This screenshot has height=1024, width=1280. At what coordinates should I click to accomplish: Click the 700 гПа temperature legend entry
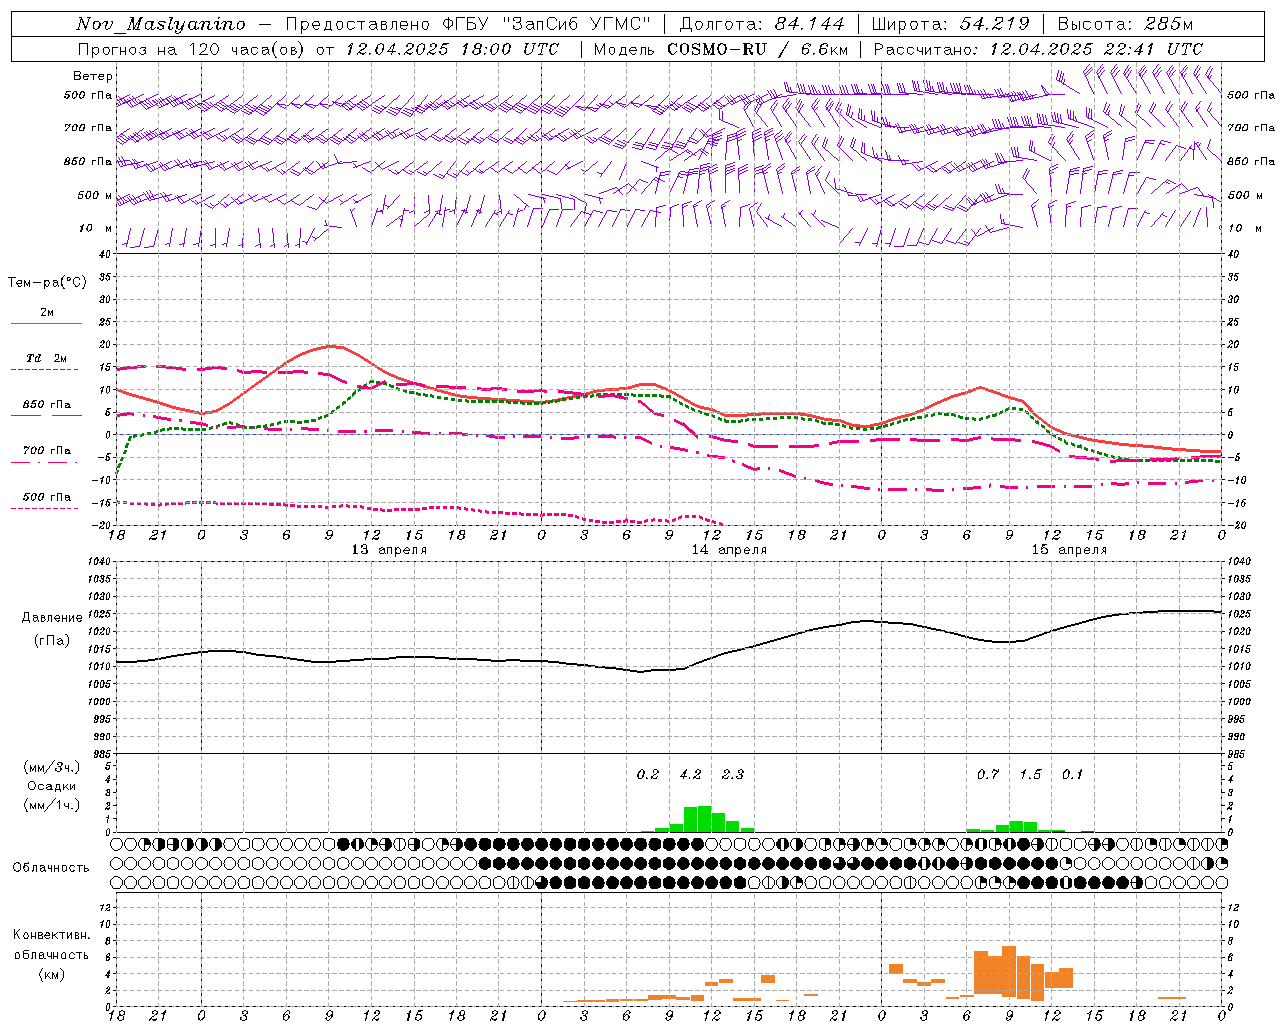(47, 451)
